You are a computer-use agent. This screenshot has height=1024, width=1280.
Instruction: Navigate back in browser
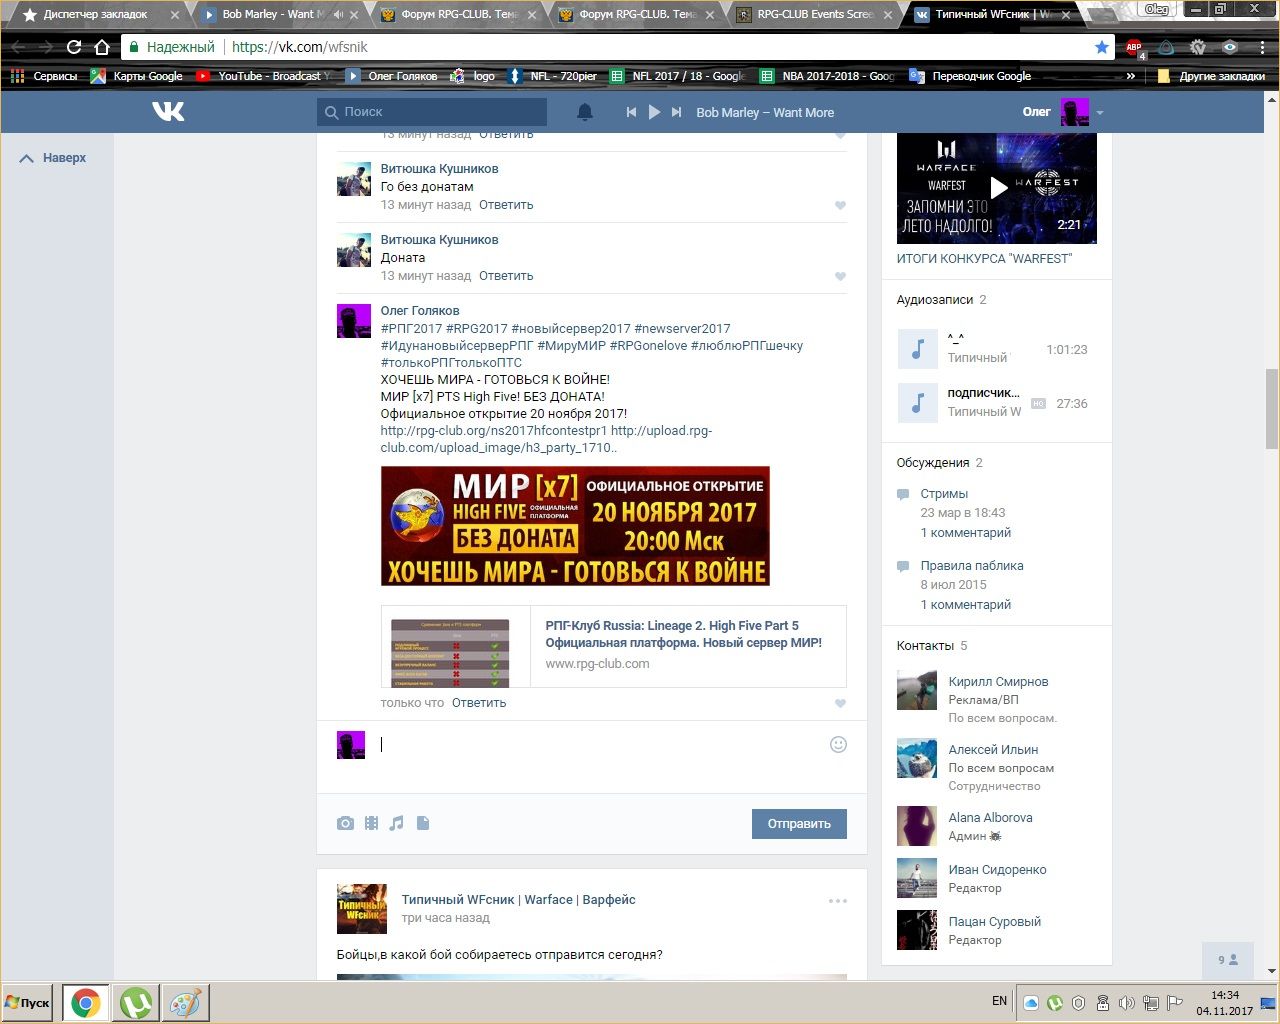pyautogui.click(x=18, y=47)
